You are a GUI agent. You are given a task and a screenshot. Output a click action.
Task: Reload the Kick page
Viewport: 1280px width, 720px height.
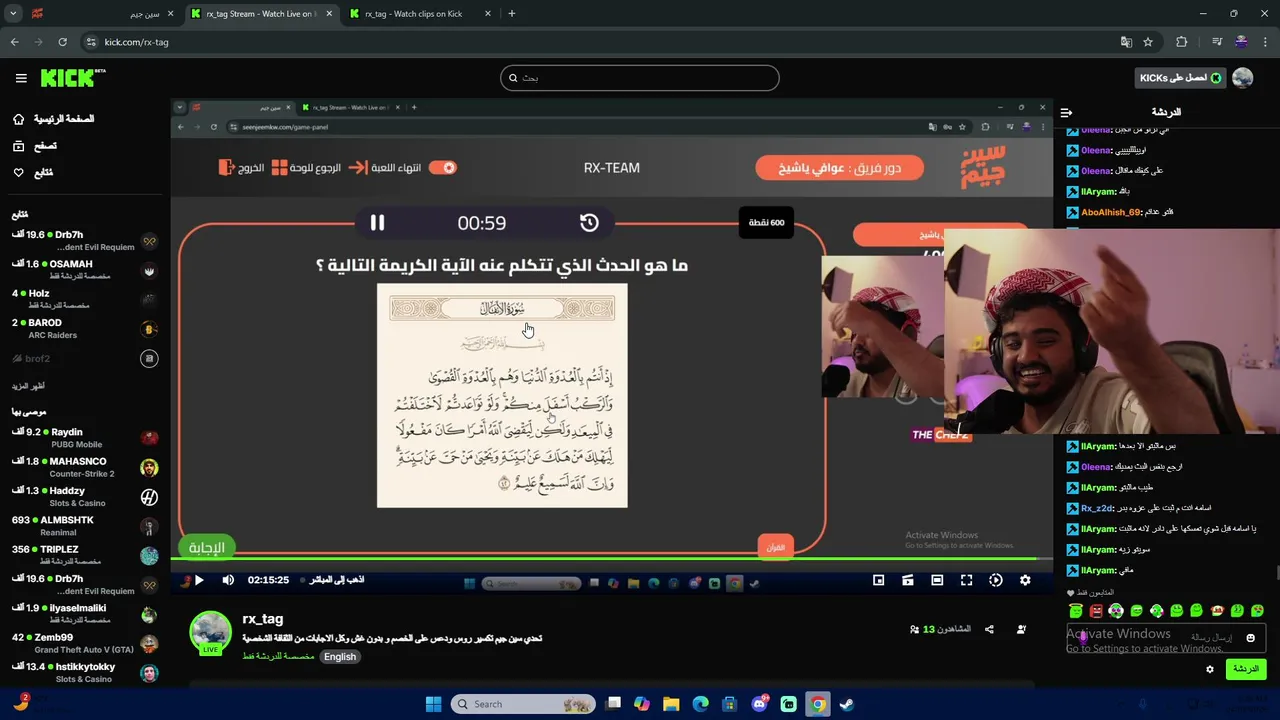pyautogui.click(x=63, y=42)
